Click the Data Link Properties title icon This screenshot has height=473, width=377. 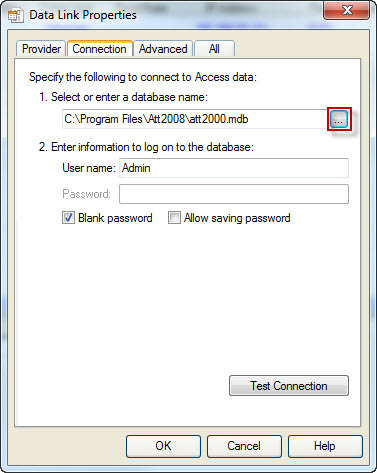[x=16, y=15]
